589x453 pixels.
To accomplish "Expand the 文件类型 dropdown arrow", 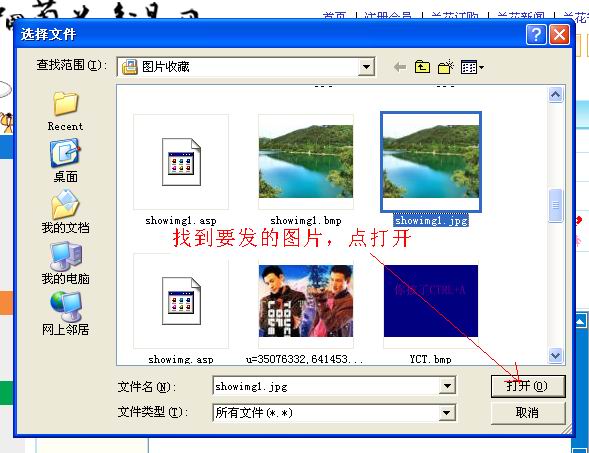I will pos(447,413).
